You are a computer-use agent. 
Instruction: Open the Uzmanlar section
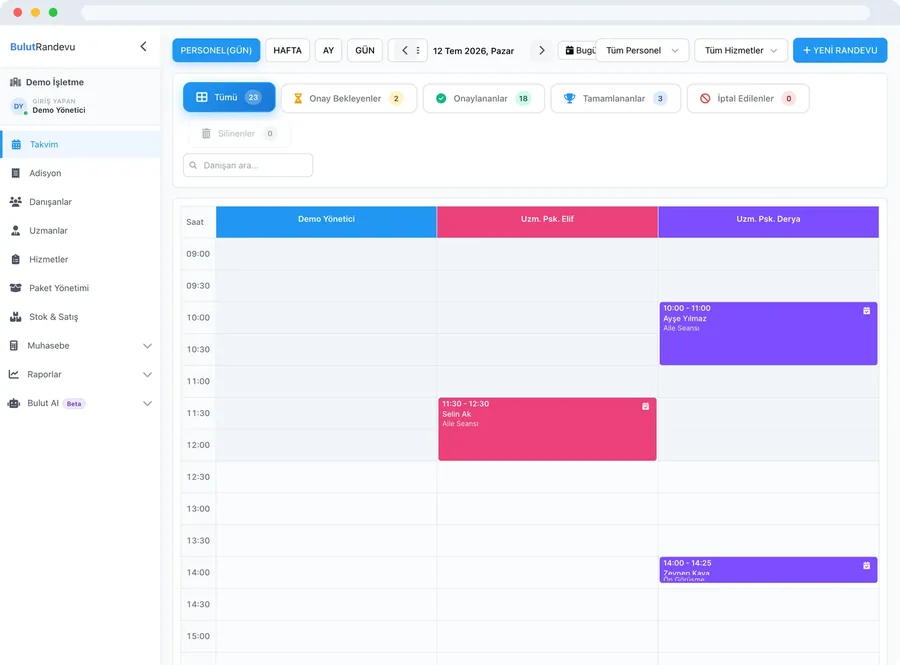pos(80,230)
